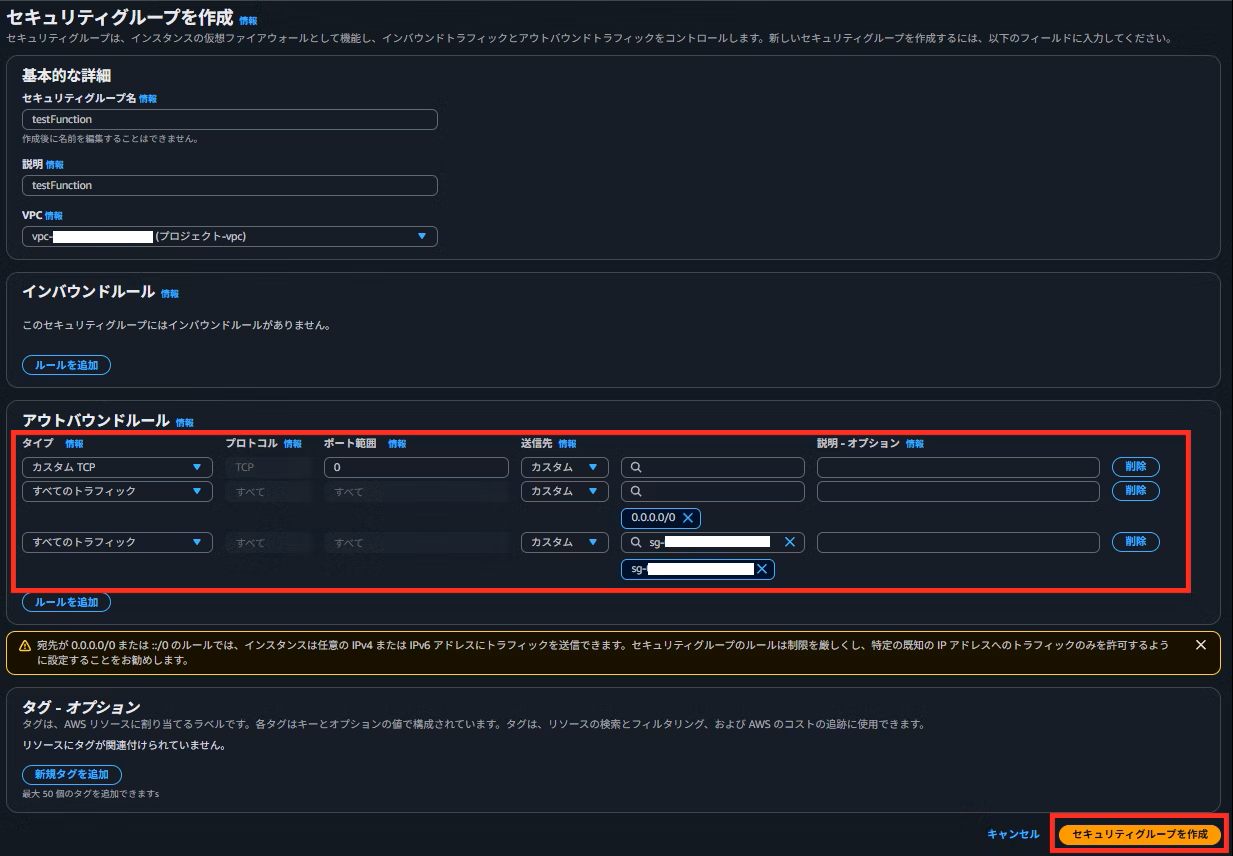Screen dimensions: 1233x856
Task: Clear the sg- destination search field
Action: coord(789,542)
